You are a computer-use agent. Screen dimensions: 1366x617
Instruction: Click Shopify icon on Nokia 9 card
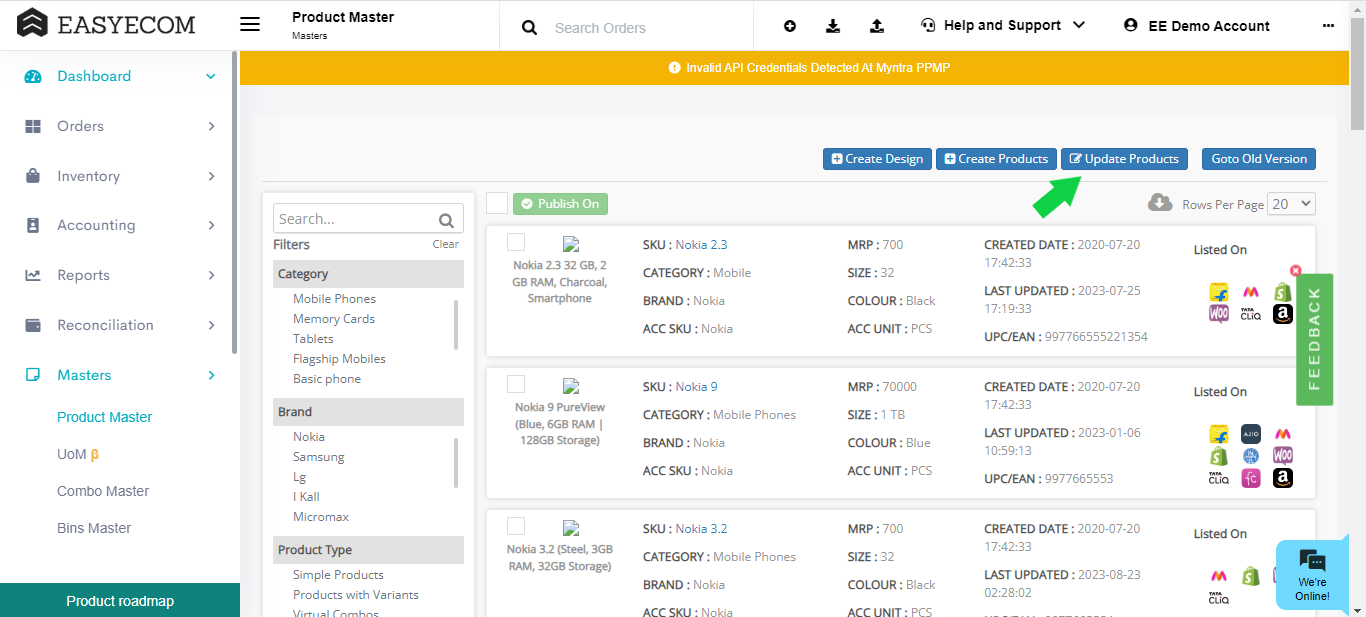pyautogui.click(x=1219, y=456)
